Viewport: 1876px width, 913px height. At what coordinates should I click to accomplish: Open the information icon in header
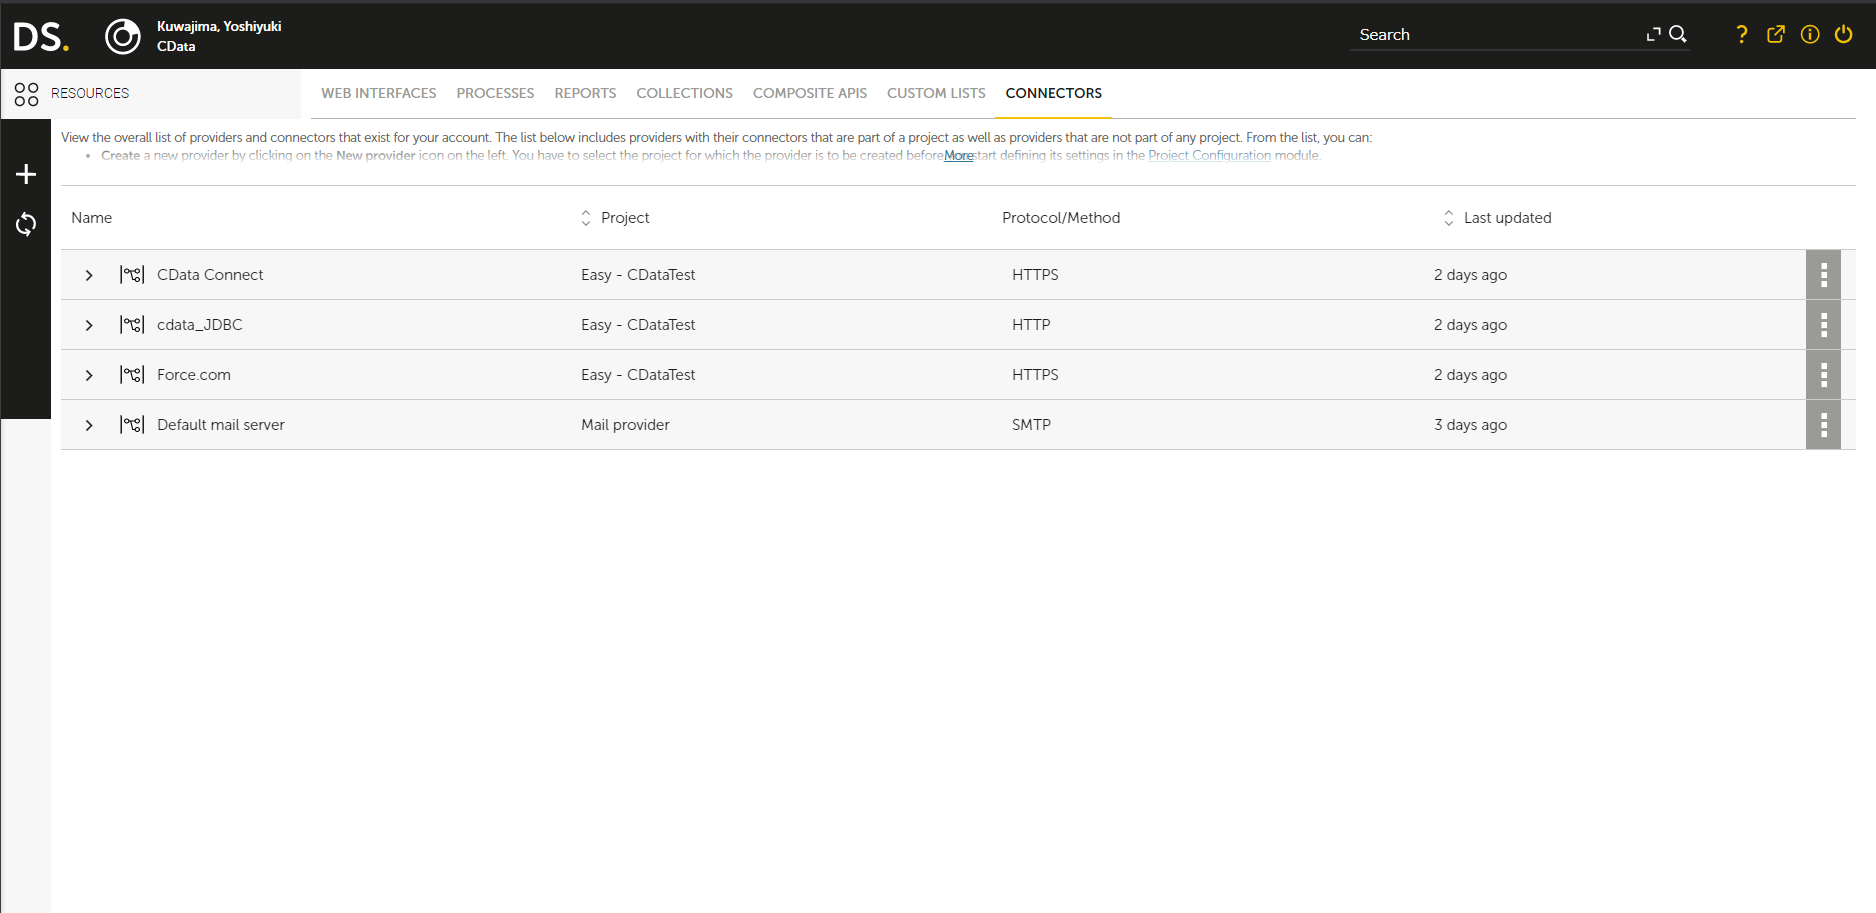point(1810,35)
